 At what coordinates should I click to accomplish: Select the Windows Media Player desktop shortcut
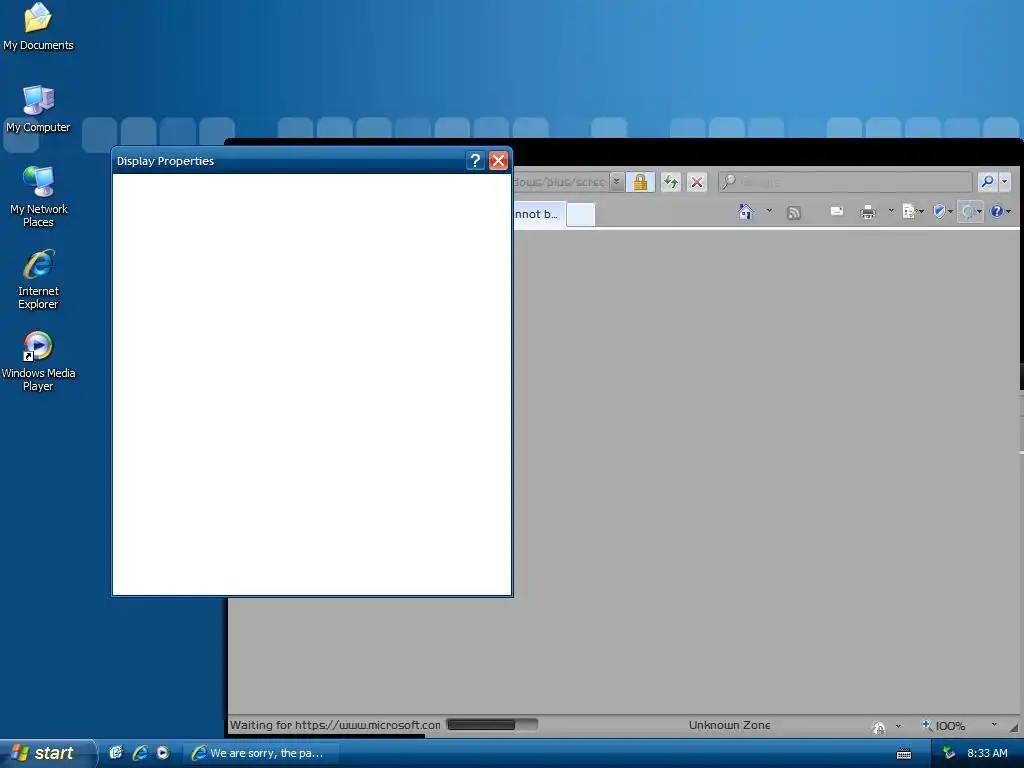point(38,361)
